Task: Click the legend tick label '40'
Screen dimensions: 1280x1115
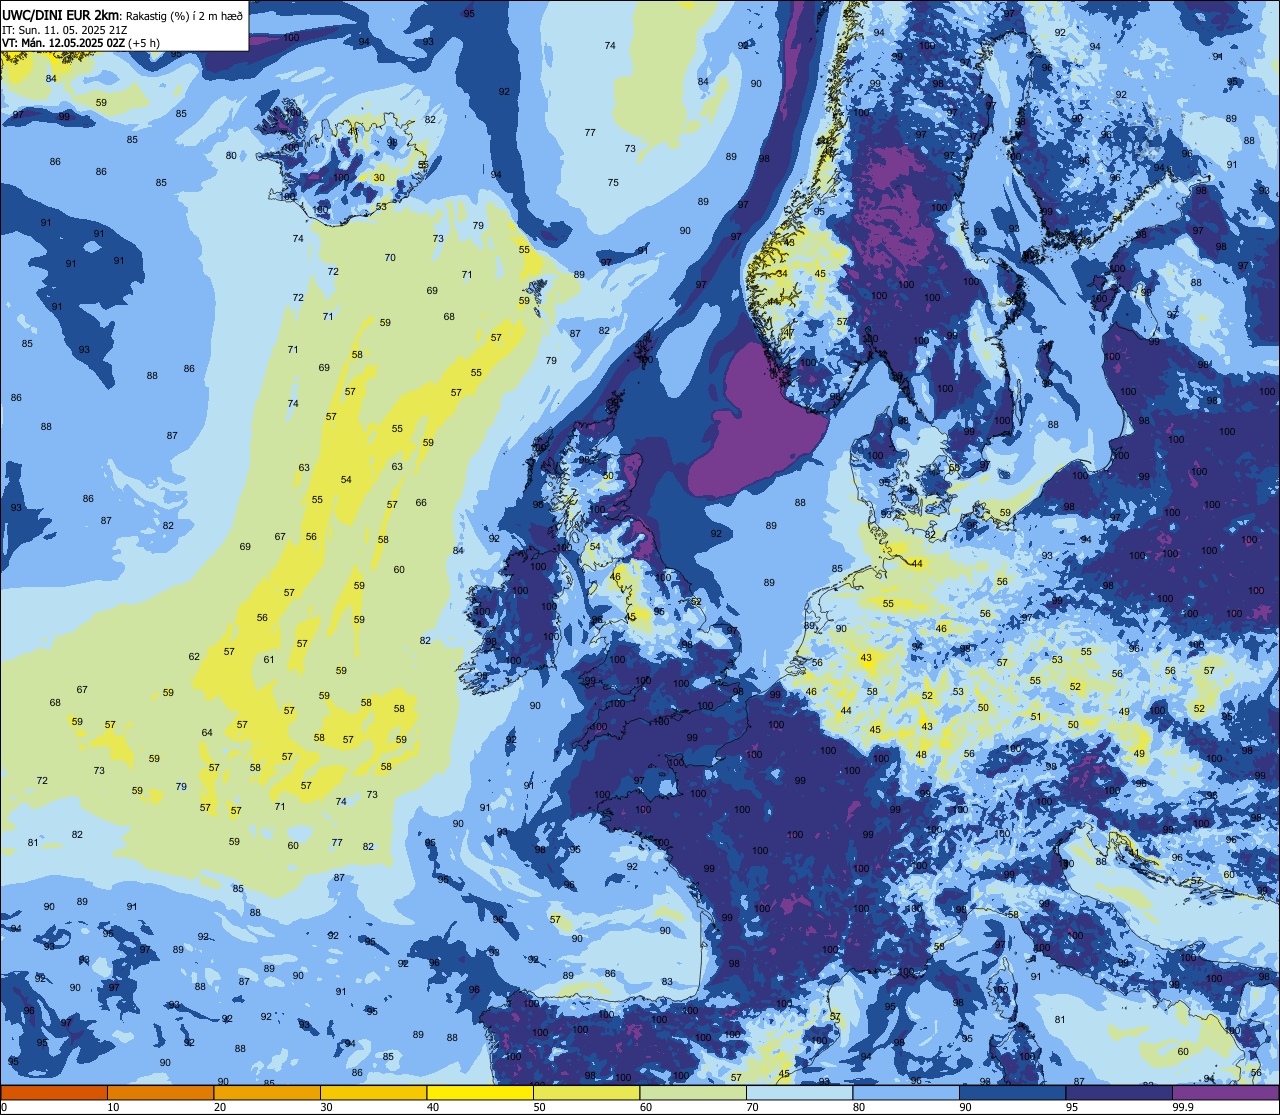Action: 433,1107
